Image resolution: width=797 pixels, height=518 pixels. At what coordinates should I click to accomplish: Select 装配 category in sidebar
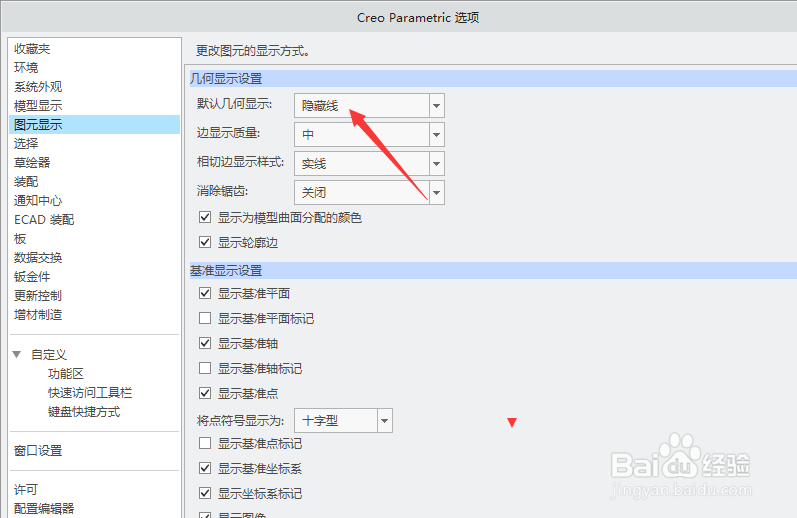pyautogui.click(x=26, y=182)
